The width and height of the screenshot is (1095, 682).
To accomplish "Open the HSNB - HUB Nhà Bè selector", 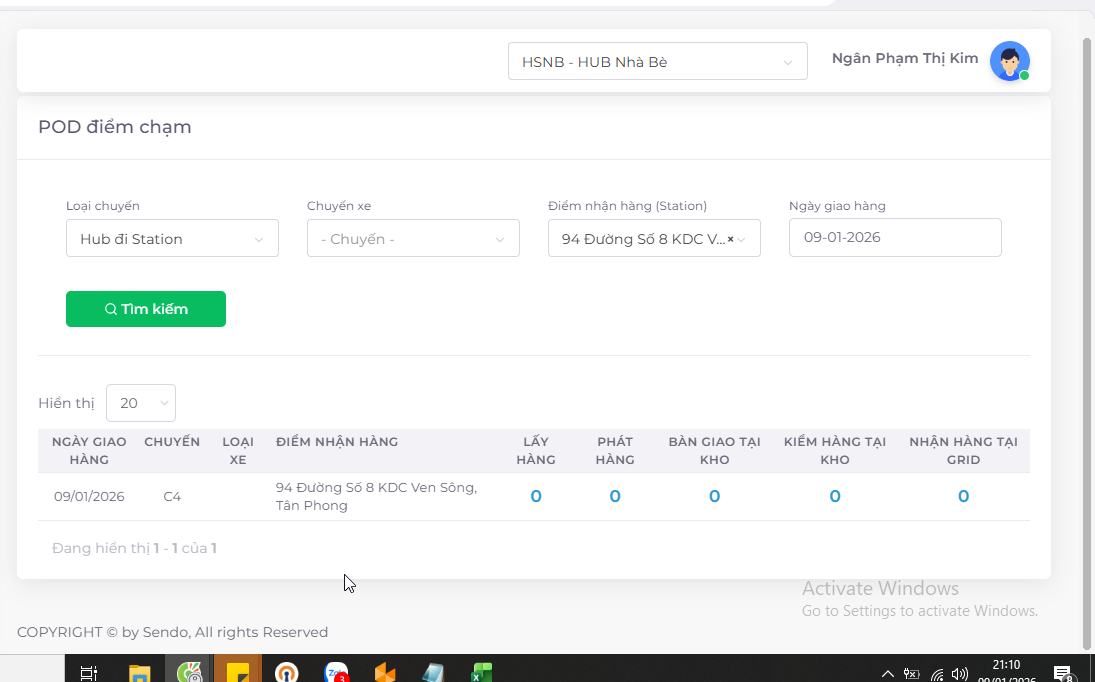I will [x=658, y=61].
